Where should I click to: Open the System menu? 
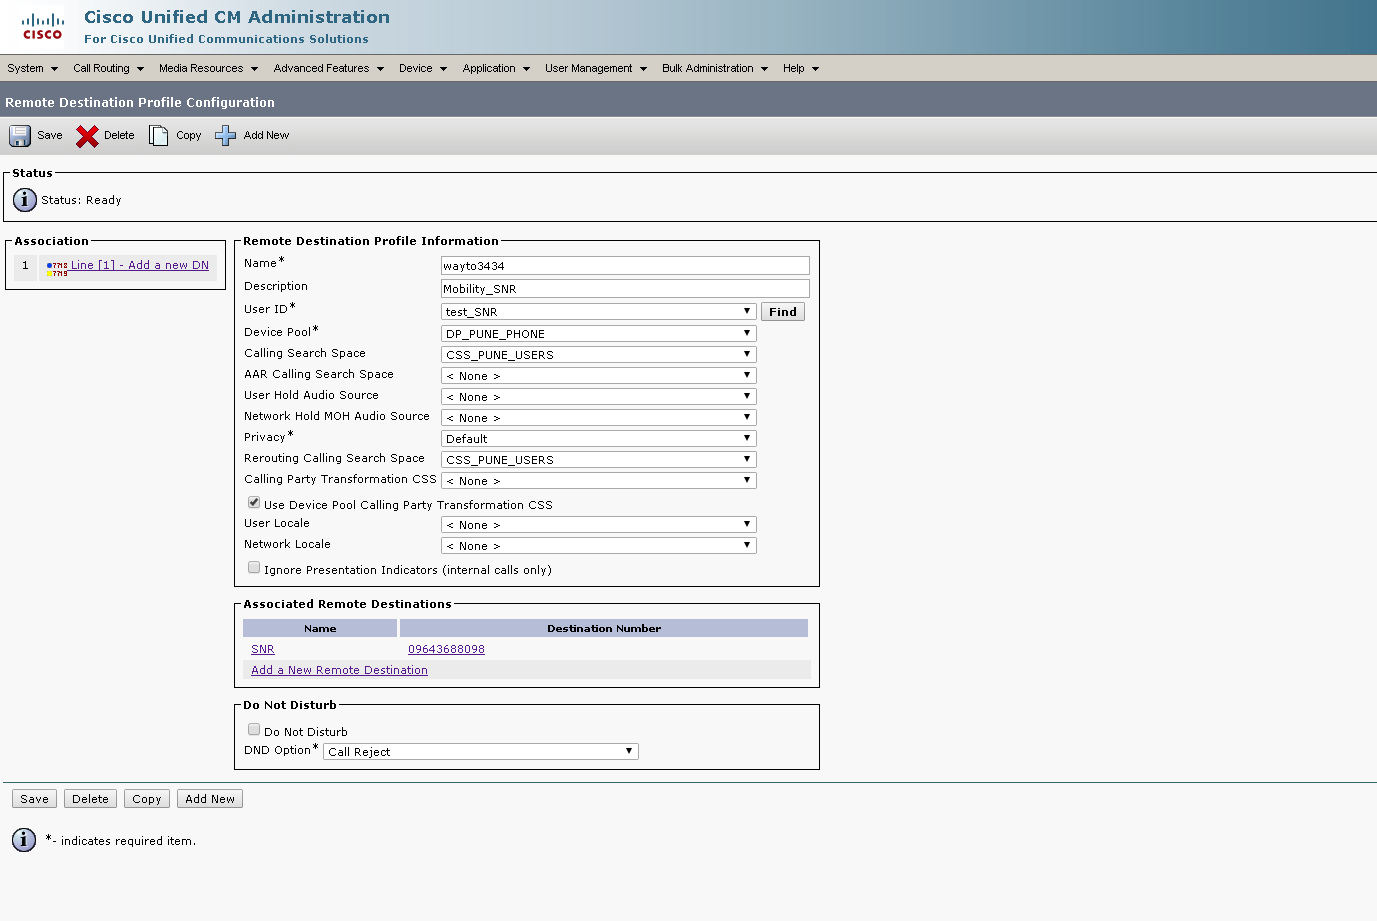[32, 69]
